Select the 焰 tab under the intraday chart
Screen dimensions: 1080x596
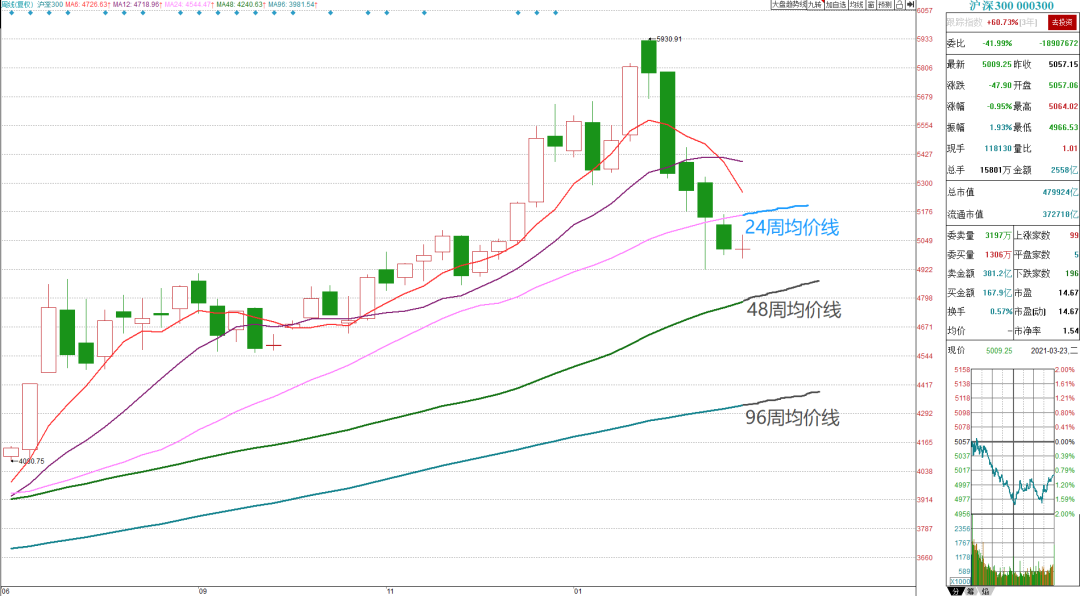[984, 591]
